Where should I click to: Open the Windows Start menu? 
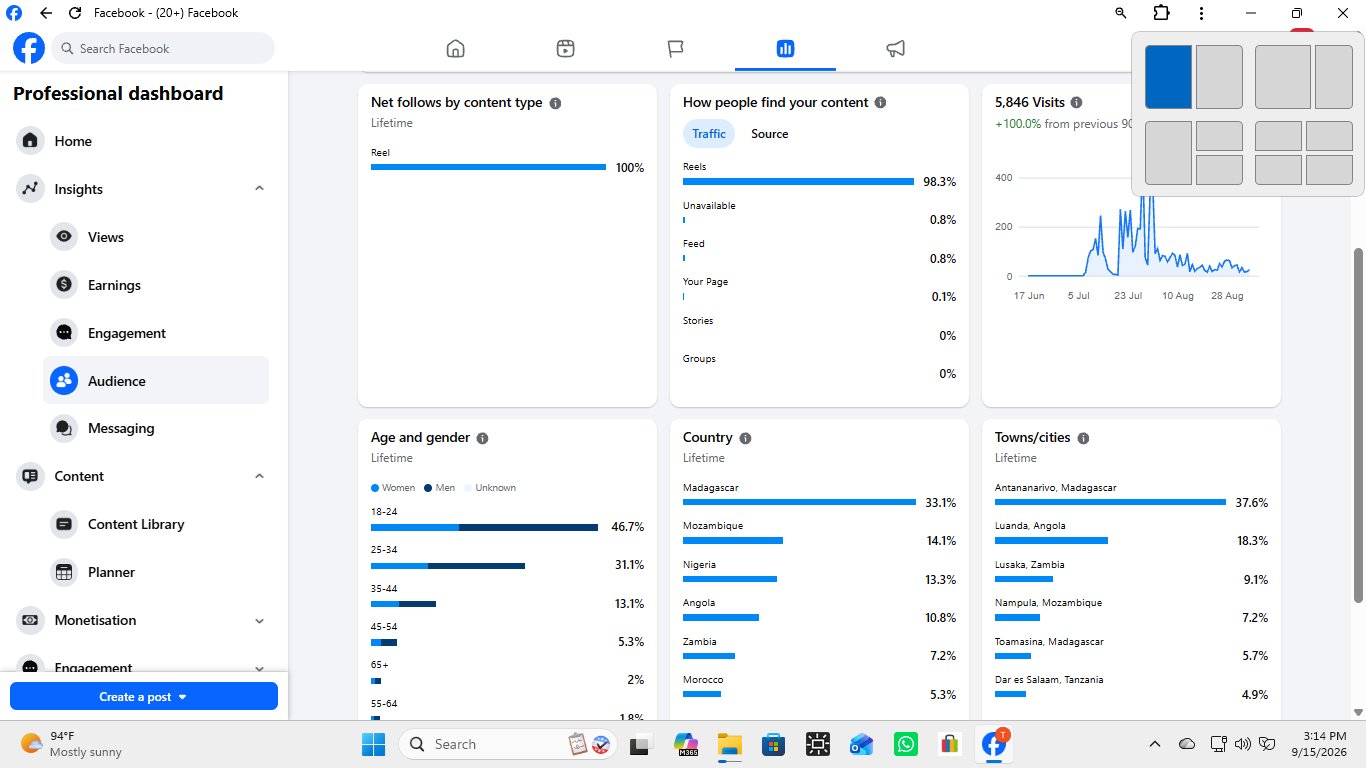tap(373, 744)
